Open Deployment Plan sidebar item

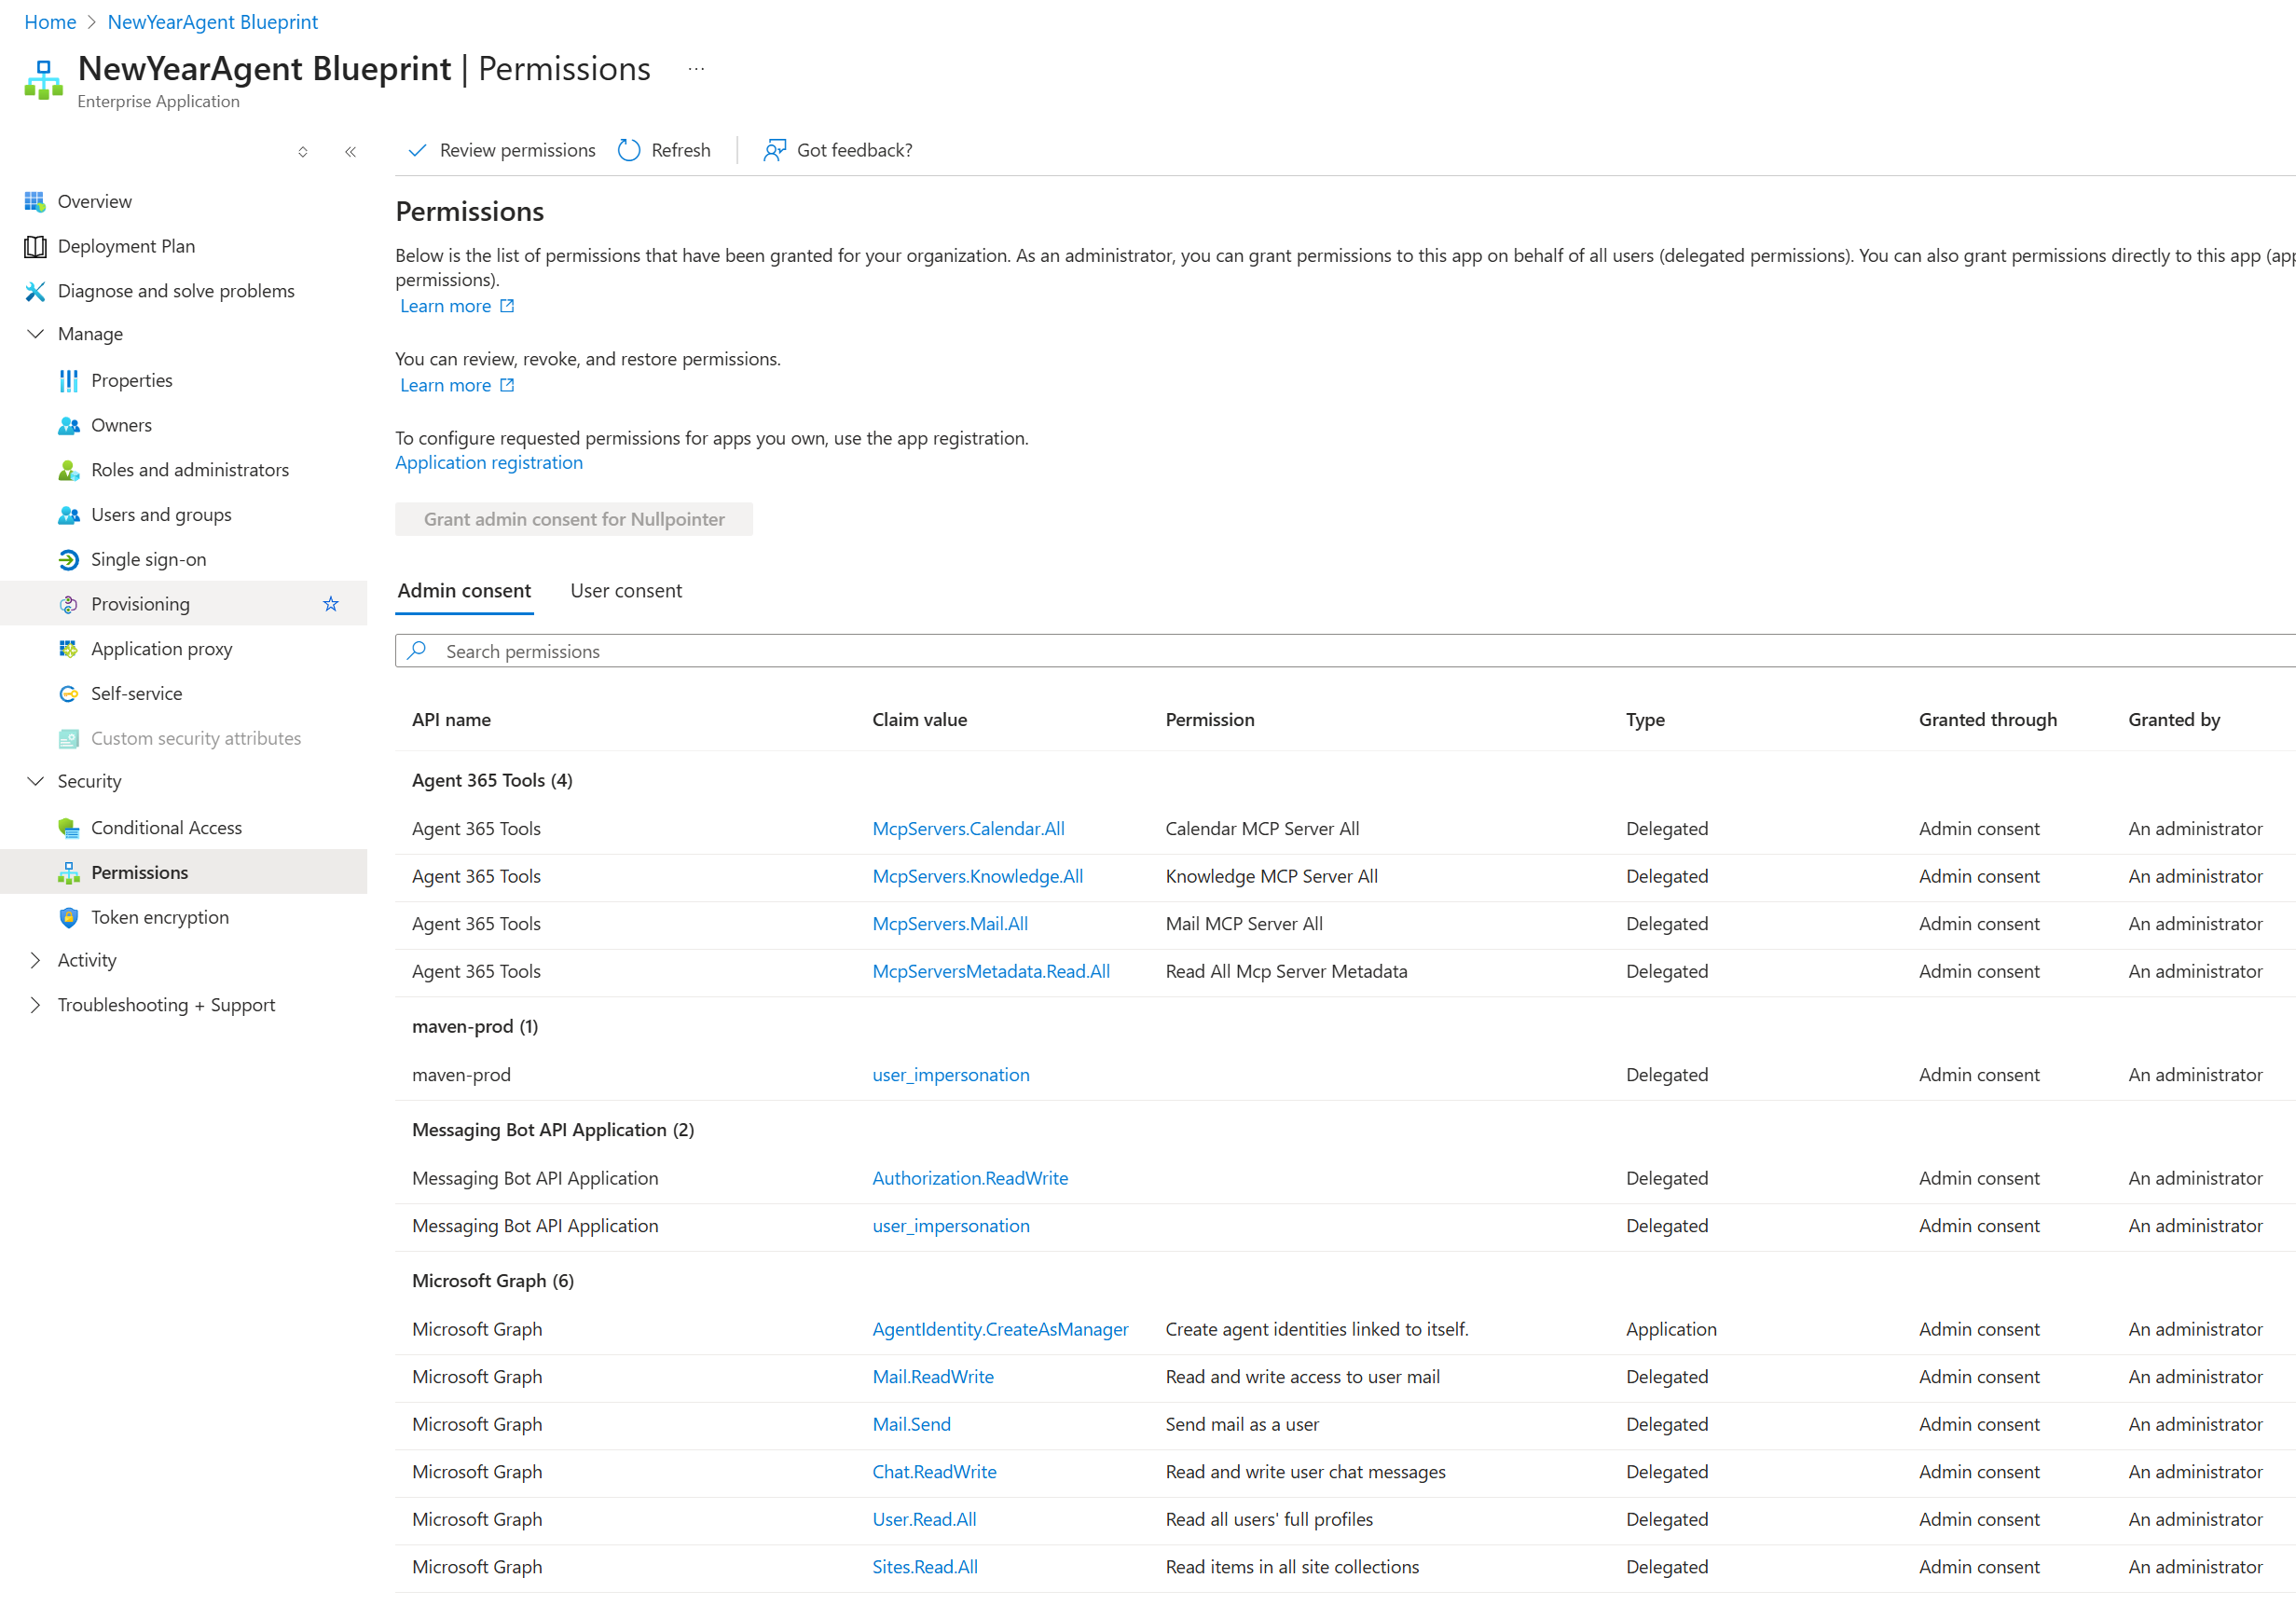click(x=126, y=246)
